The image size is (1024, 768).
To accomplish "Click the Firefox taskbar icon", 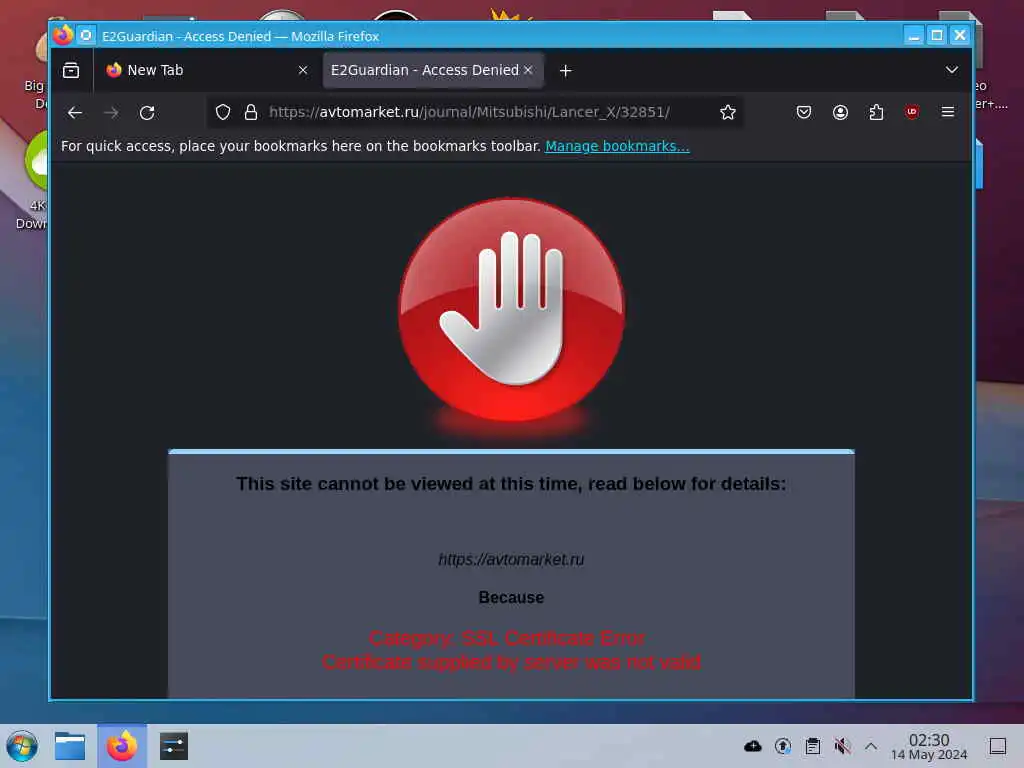I will pos(122,746).
